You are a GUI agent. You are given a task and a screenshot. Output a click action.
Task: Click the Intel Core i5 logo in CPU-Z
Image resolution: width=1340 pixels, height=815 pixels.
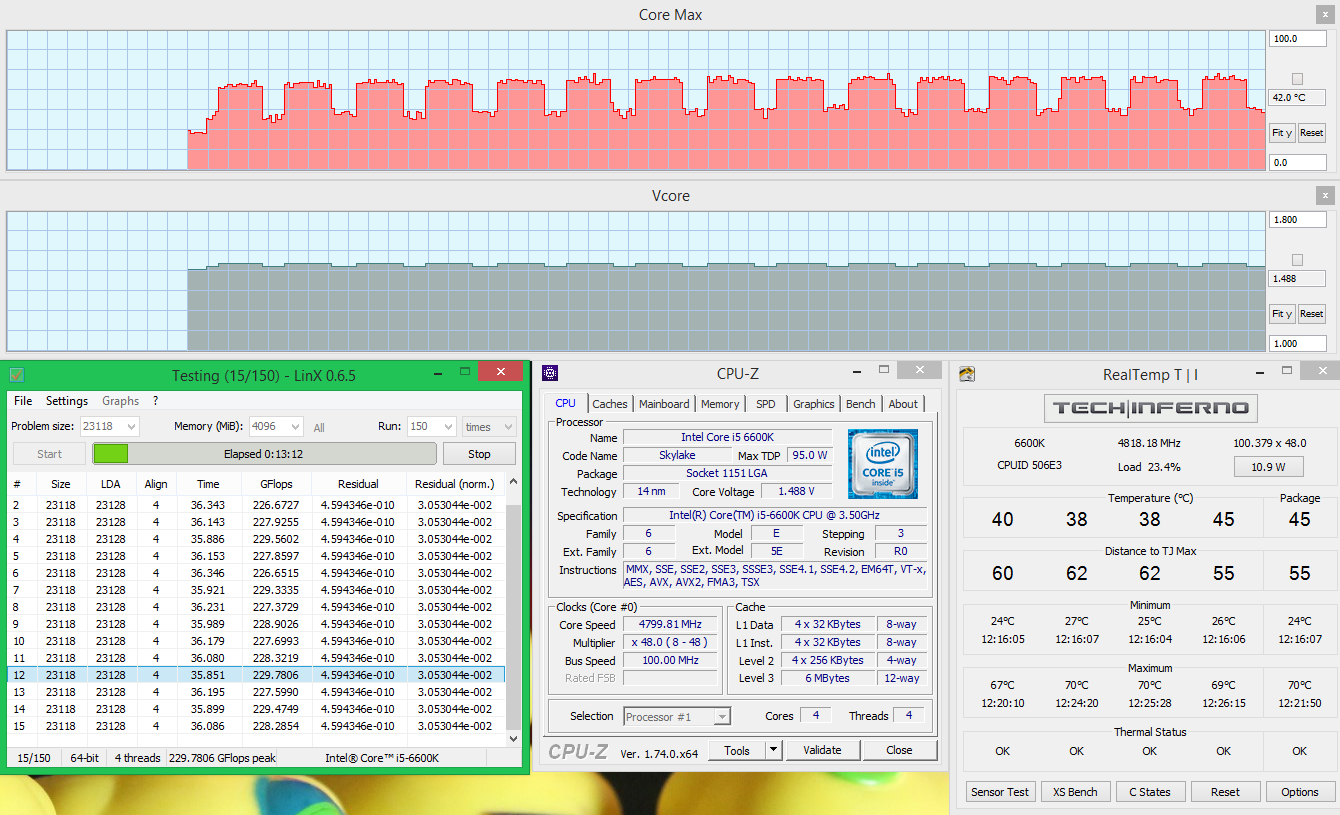882,463
